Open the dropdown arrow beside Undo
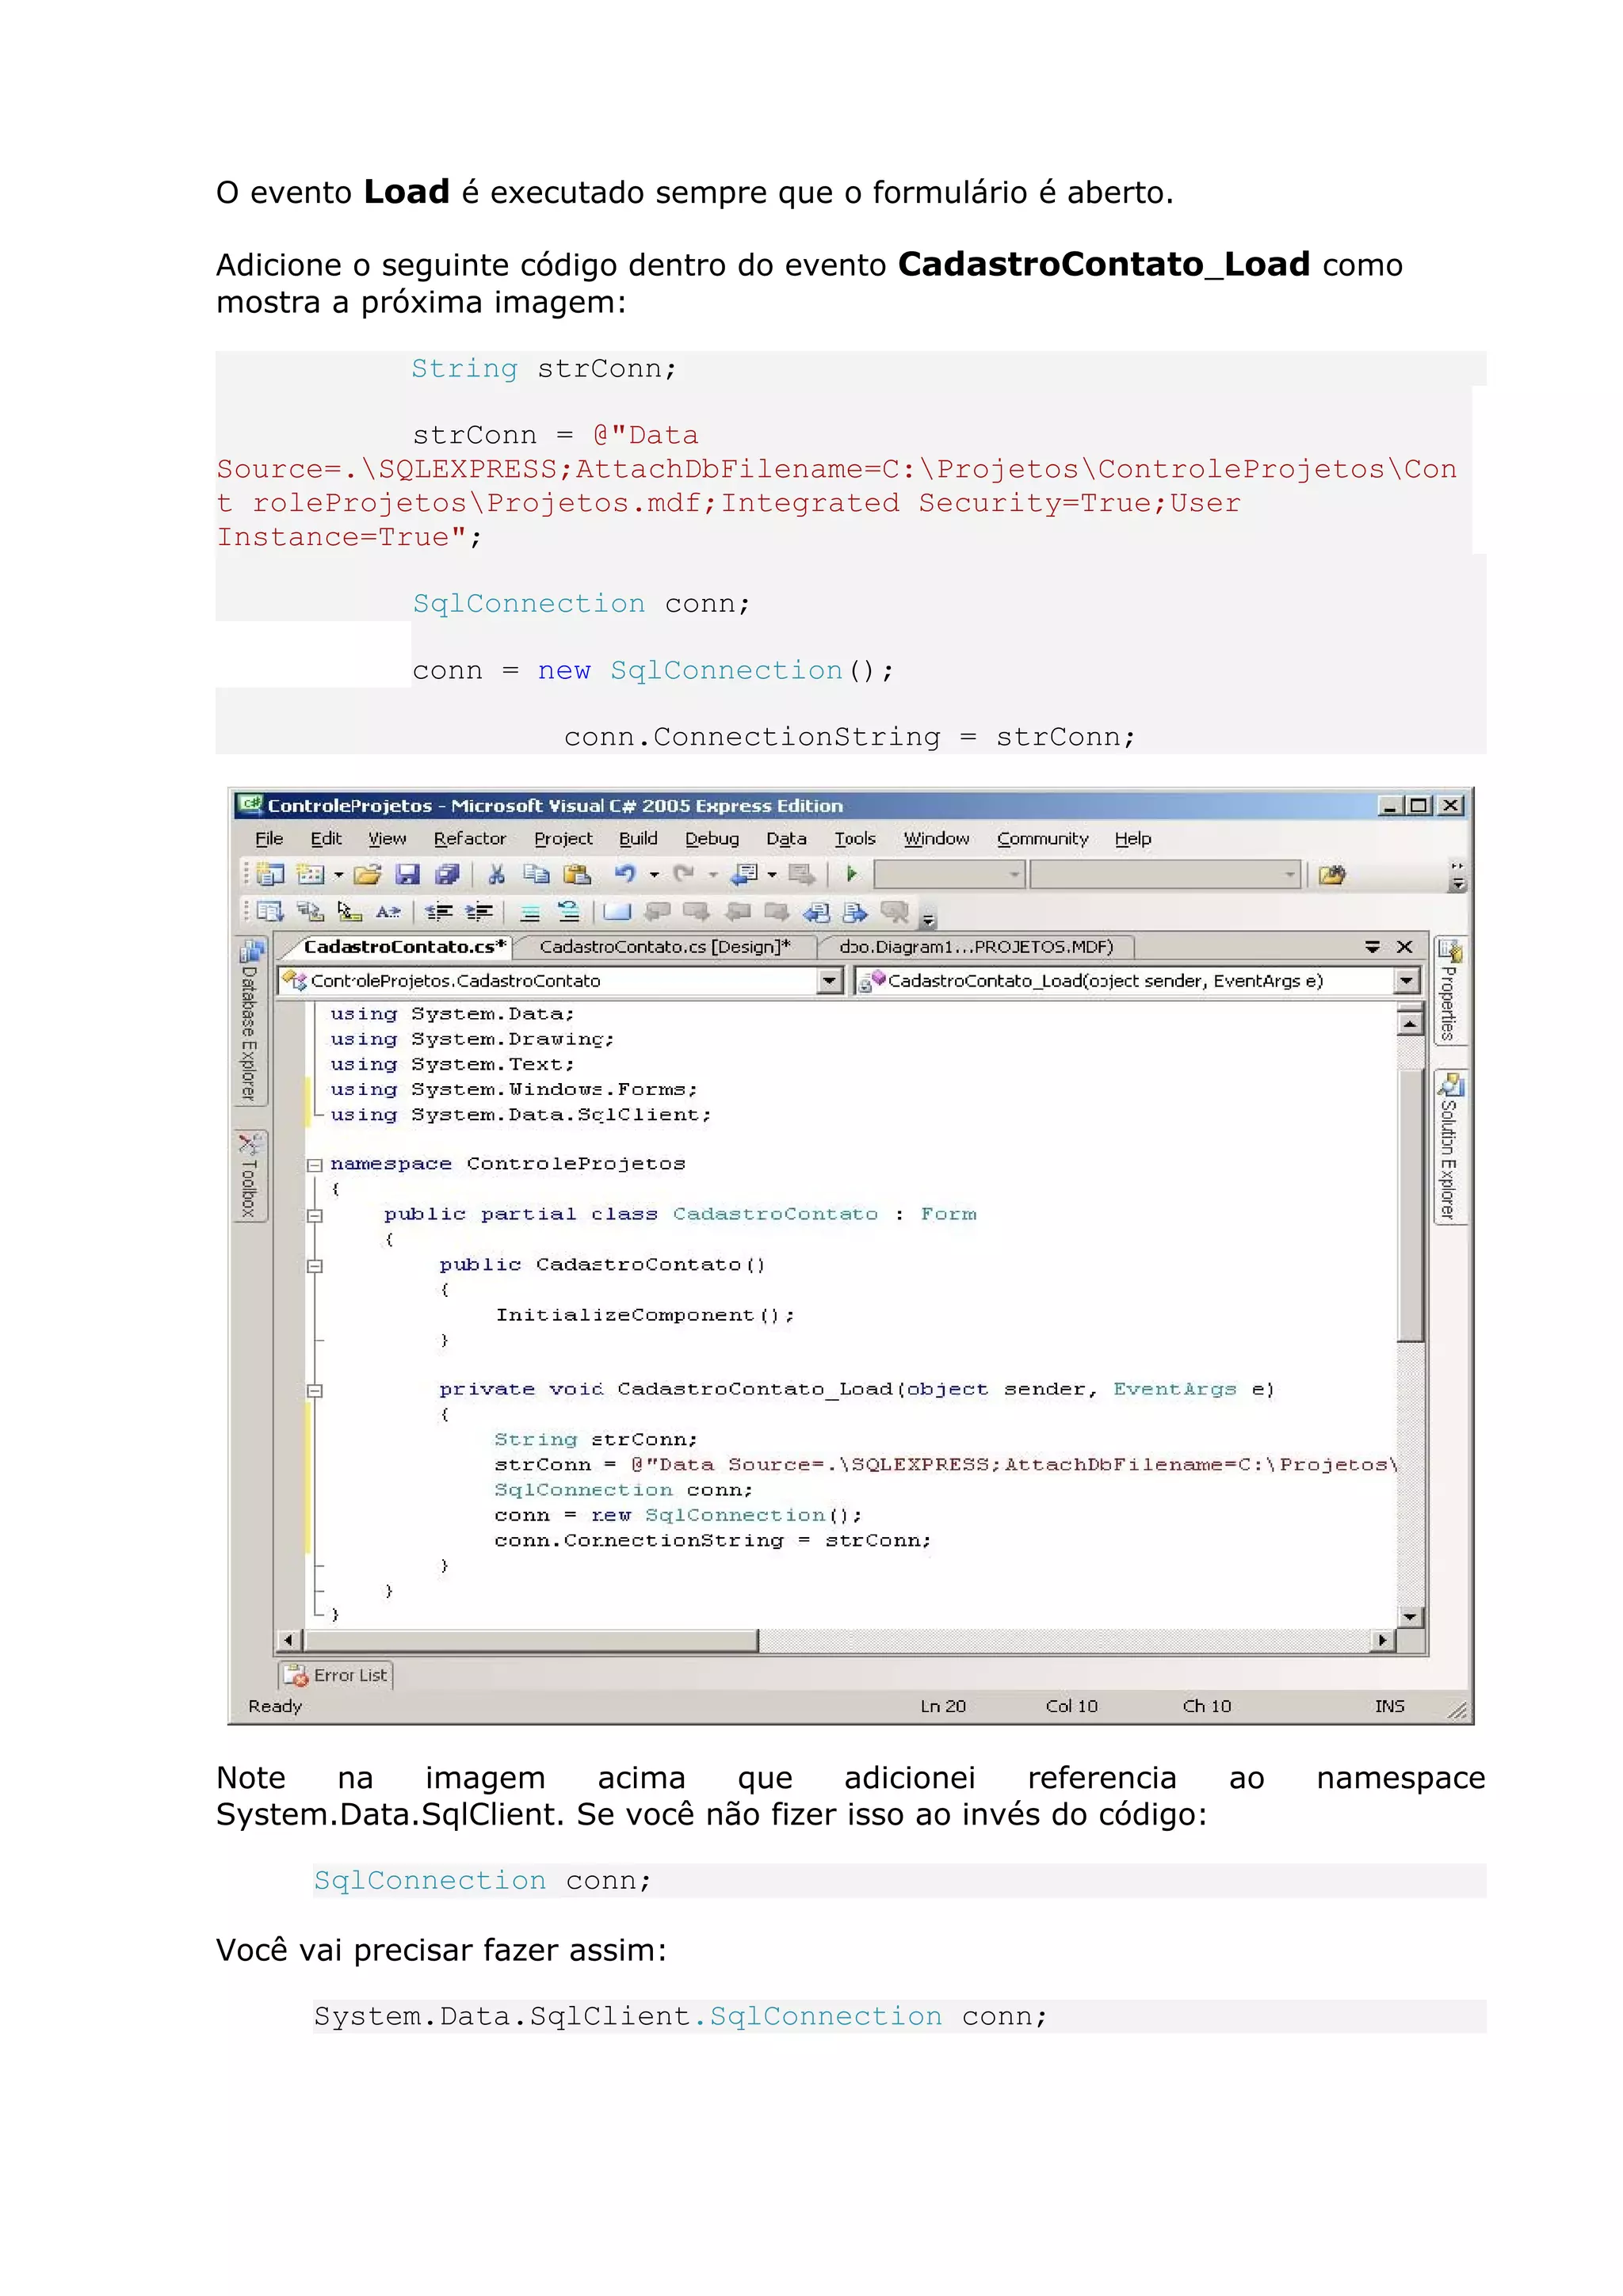 (x=654, y=875)
